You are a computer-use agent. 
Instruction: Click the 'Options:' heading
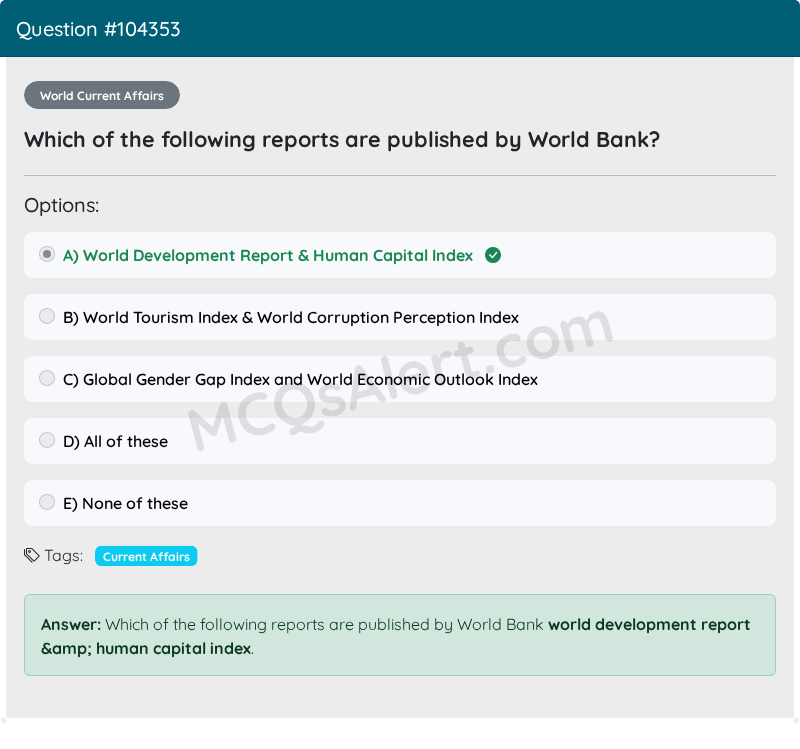[x=62, y=206]
